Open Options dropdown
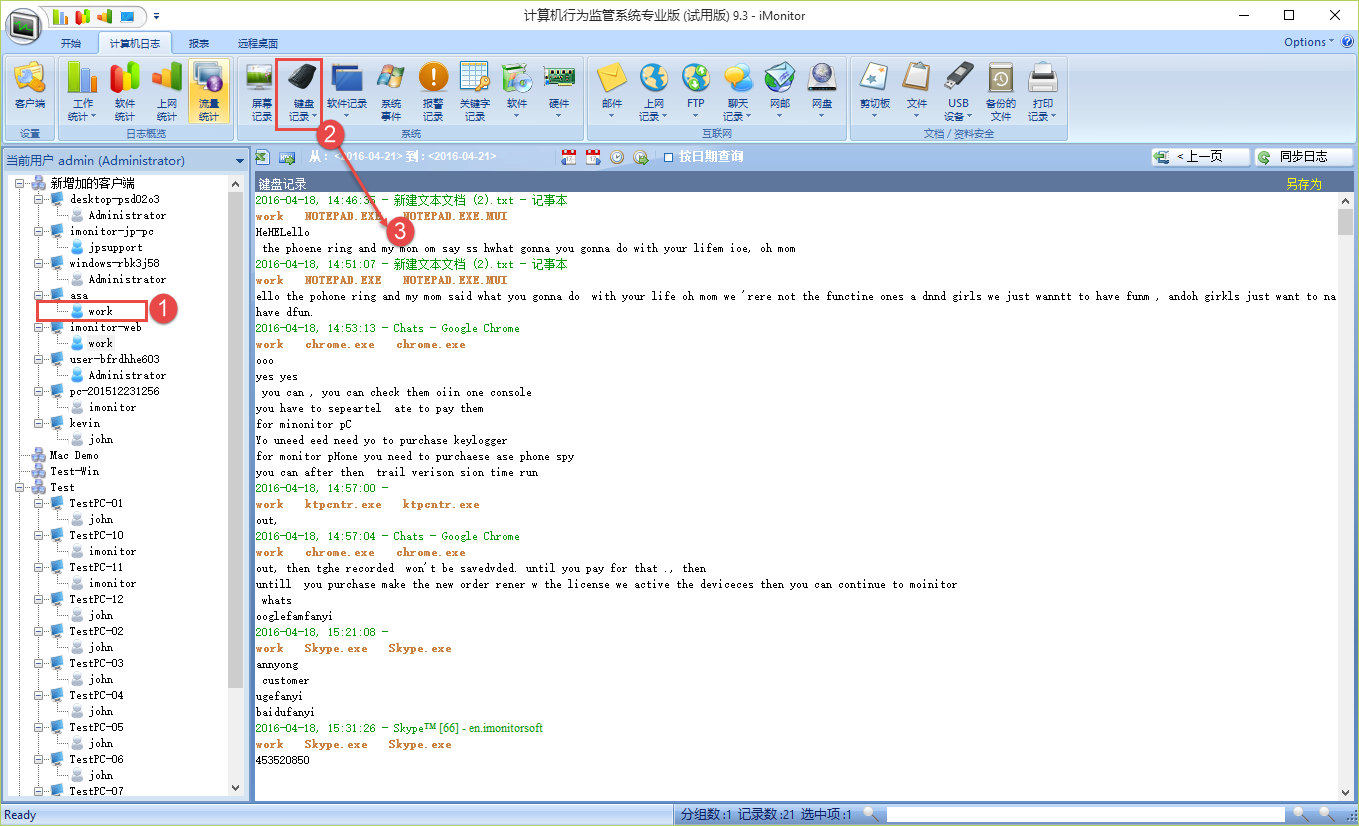This screenshot has height=826, width=1359. pos(1309,42)
